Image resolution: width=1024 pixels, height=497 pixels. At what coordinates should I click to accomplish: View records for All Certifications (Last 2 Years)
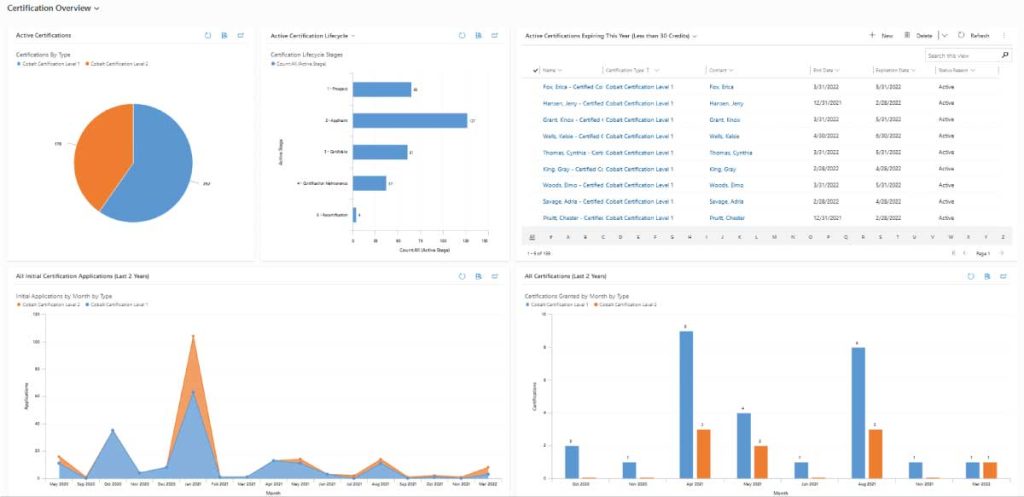(987, 276)
